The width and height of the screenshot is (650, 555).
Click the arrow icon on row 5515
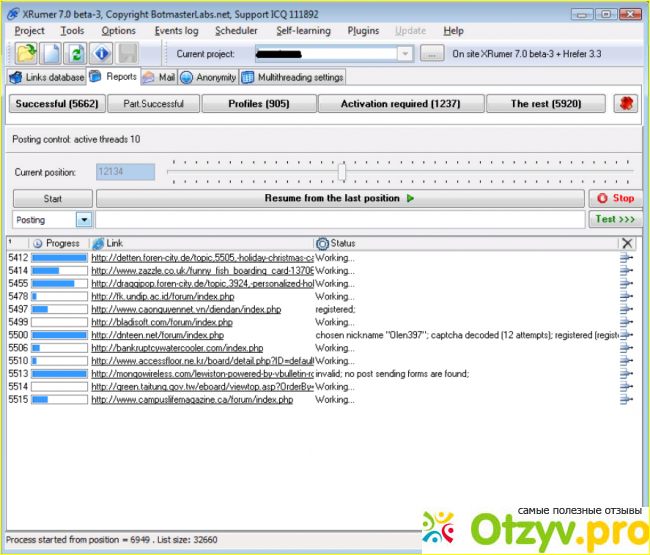pos(626,400)
